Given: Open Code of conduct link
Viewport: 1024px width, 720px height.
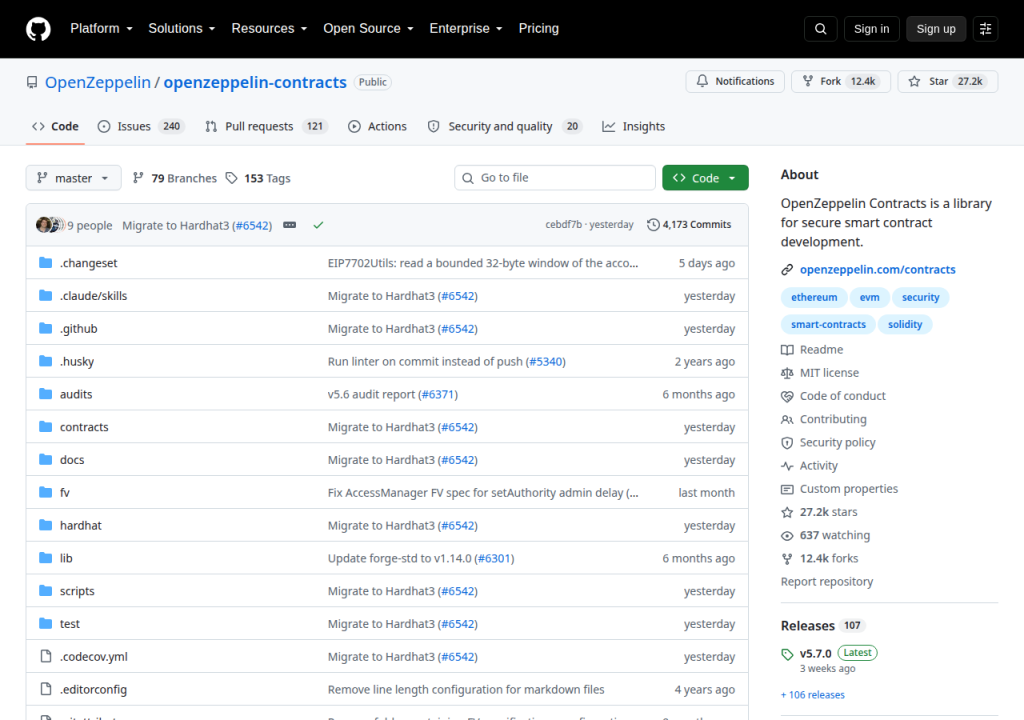Looking at the screenshot, I should pos(833,396).
